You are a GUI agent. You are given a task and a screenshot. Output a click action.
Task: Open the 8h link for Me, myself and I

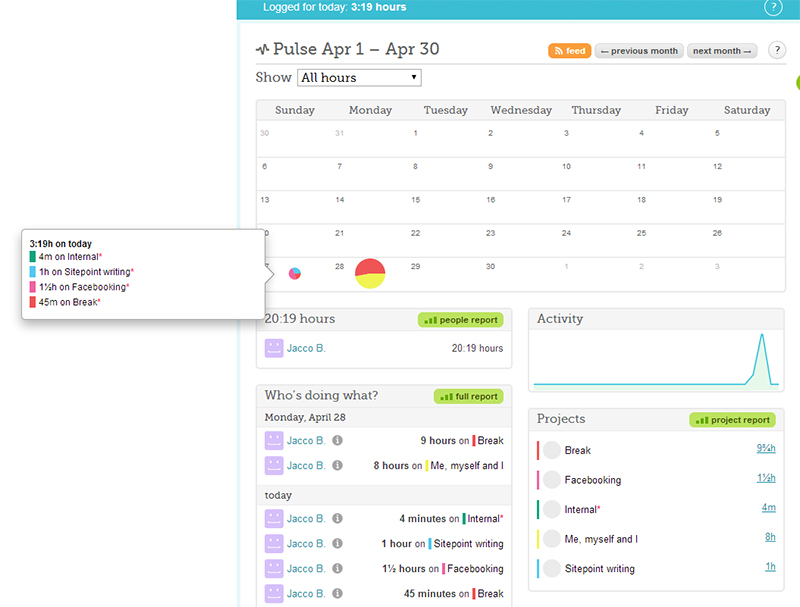tap(770, 538)
